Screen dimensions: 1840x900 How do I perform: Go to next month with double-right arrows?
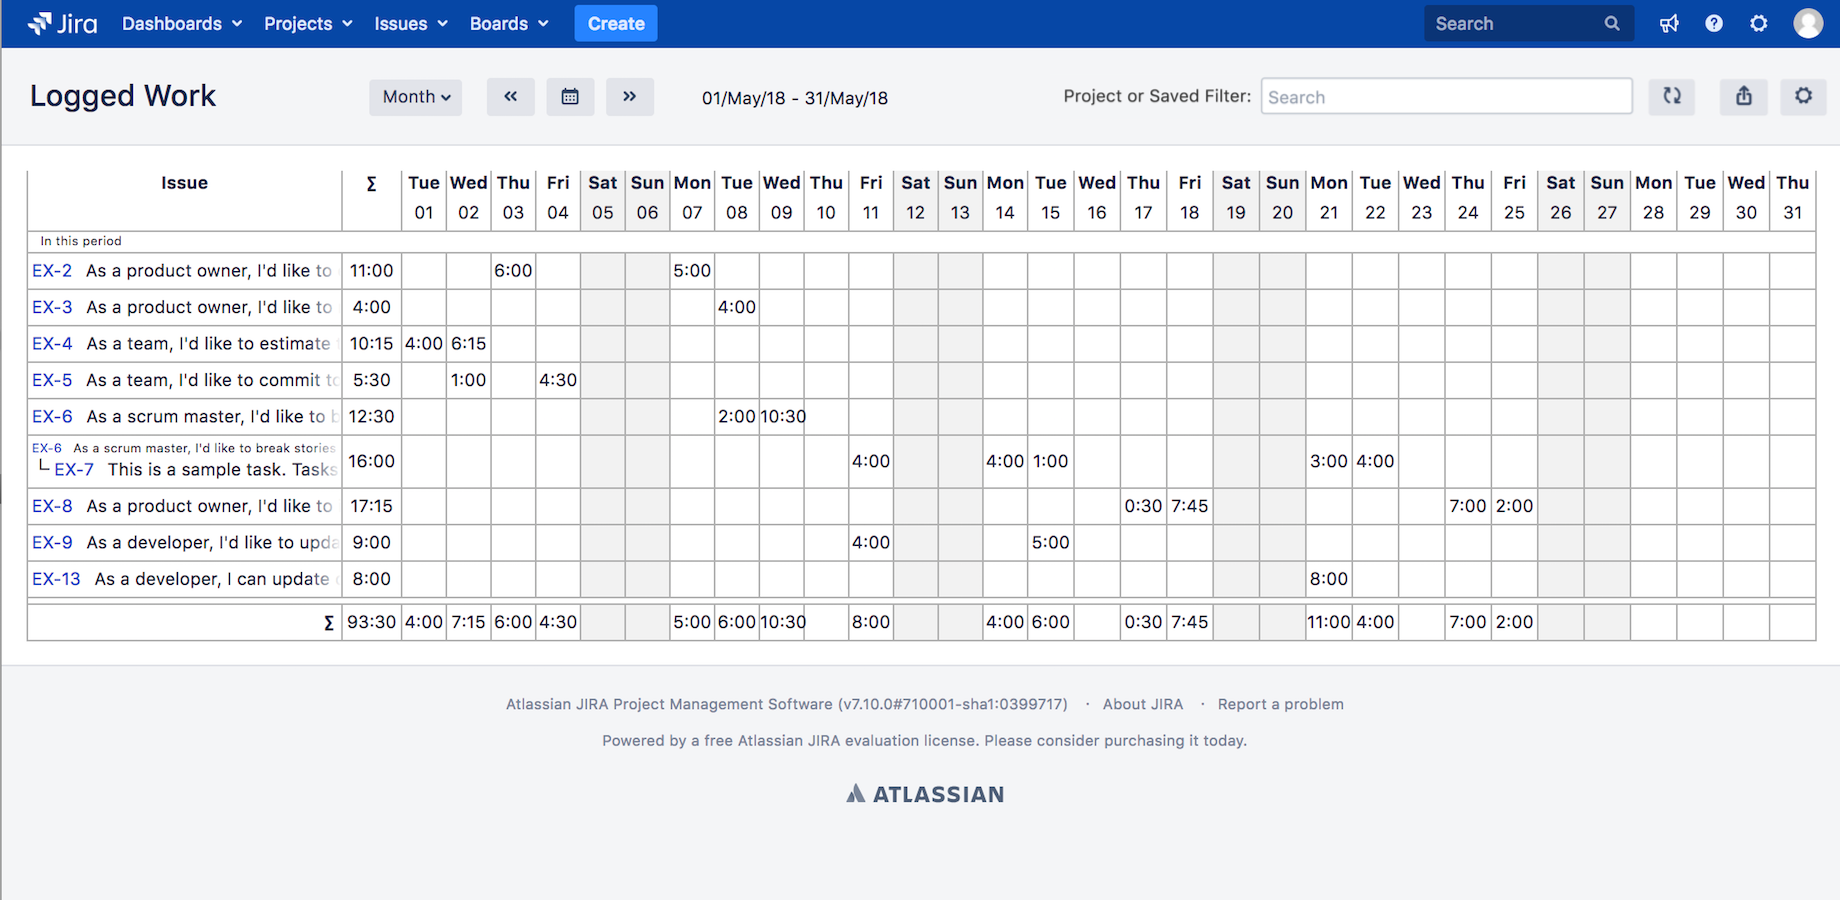(630, 97)
